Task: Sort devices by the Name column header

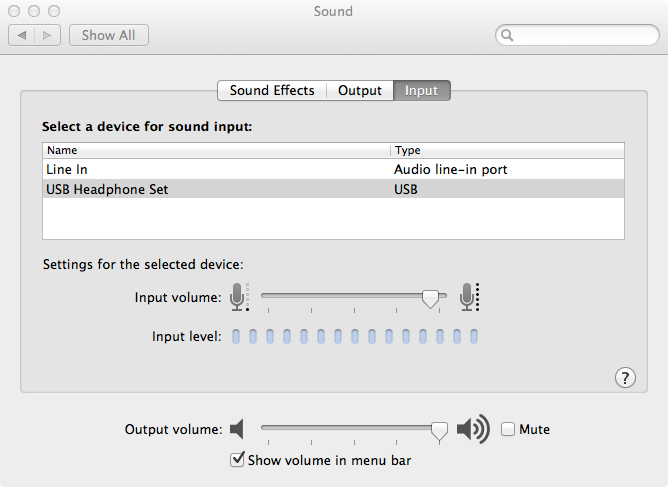Action: tap(216, 150)
